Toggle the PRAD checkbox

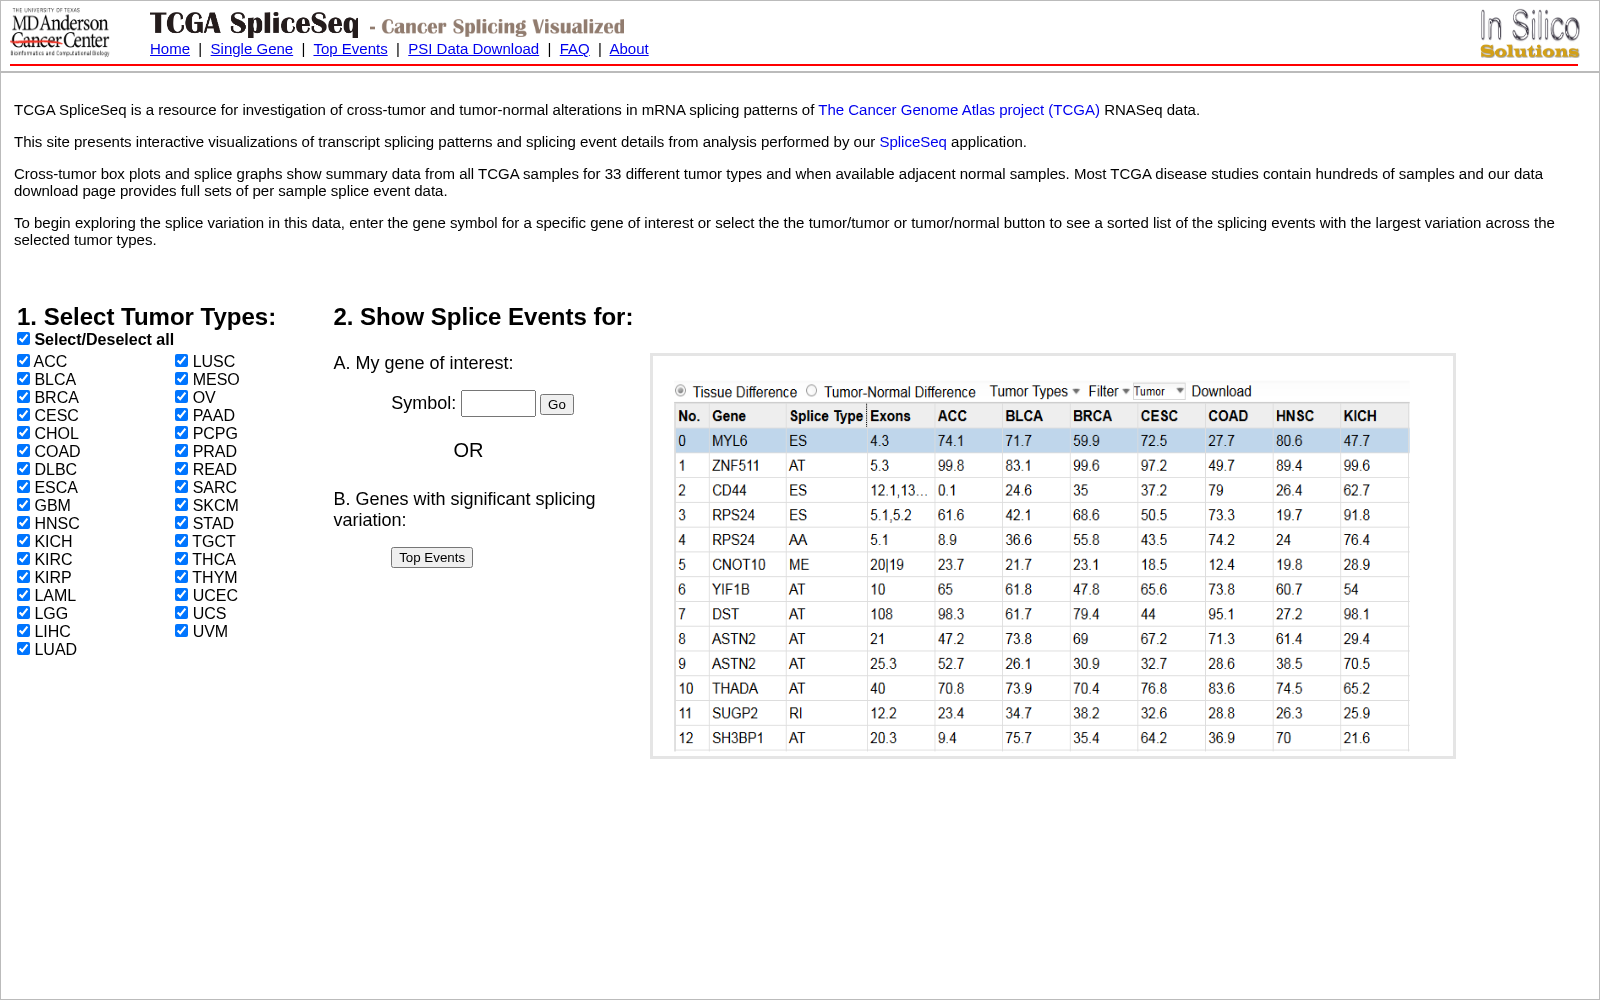(x=181, y=451)
